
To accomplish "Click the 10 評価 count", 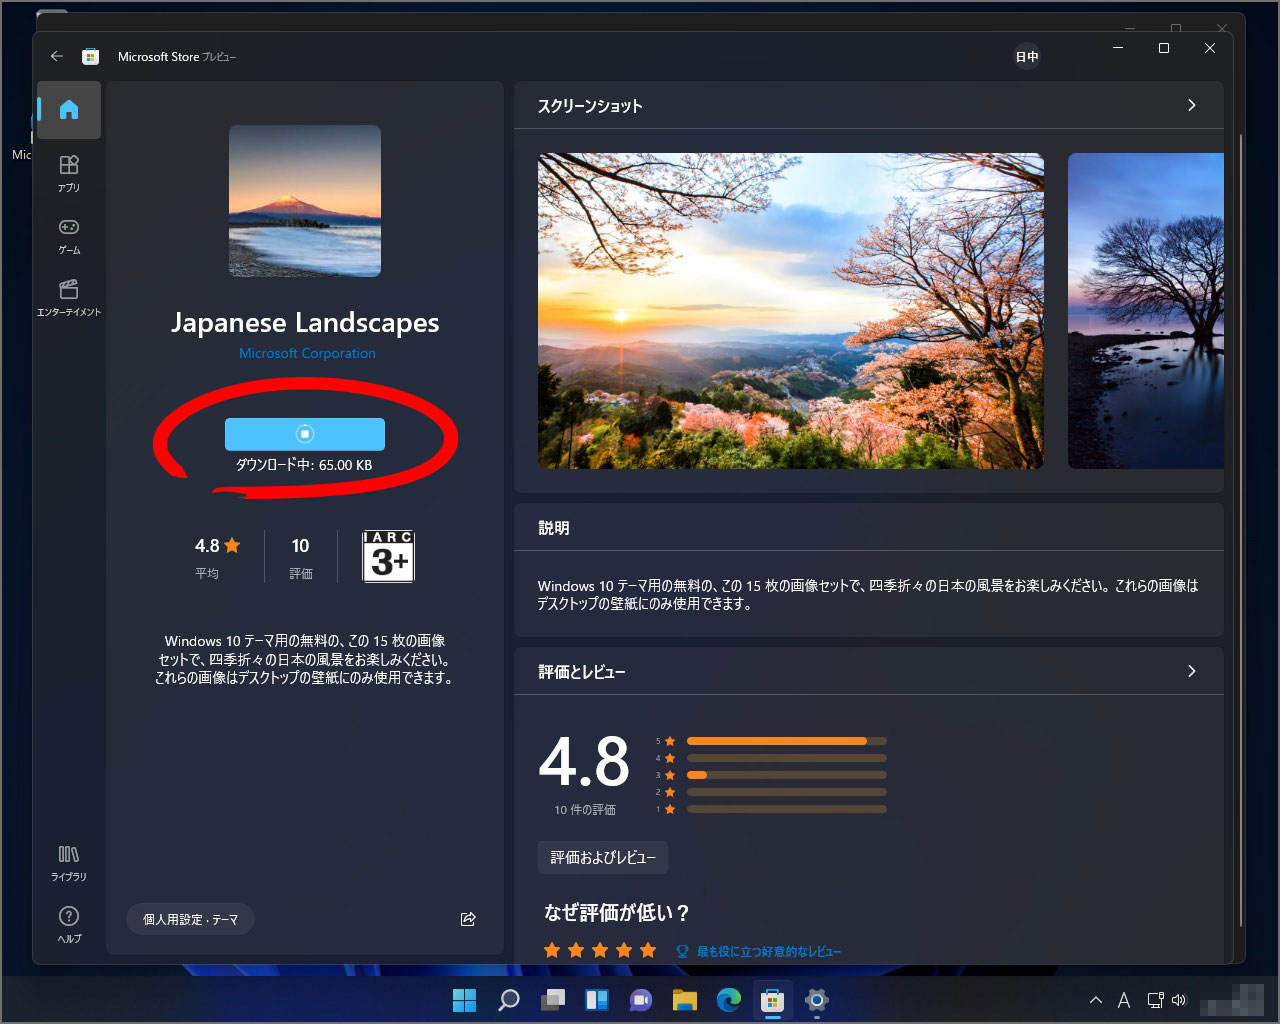I will pos(301,558).
